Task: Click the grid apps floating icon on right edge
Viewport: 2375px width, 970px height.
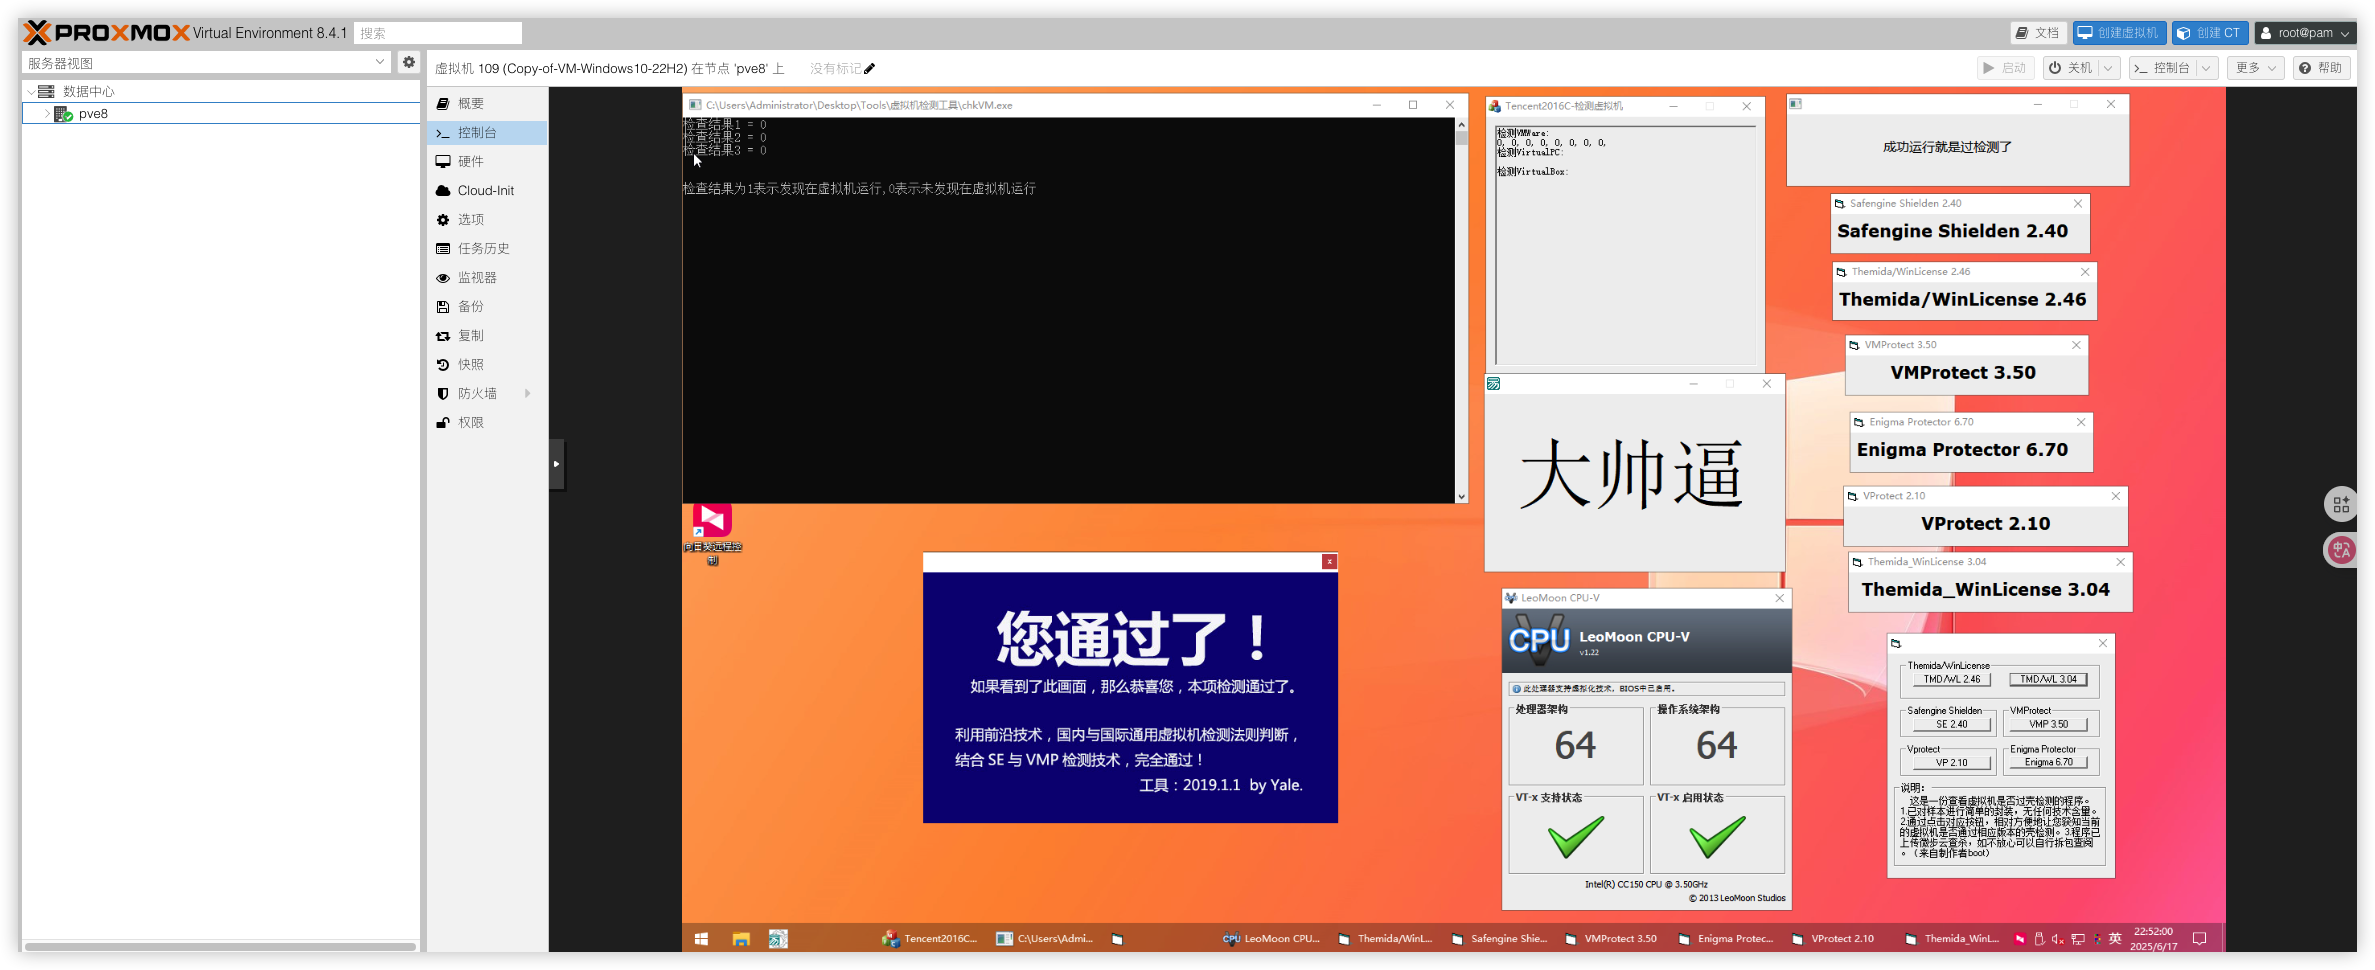Action: 2341,505
